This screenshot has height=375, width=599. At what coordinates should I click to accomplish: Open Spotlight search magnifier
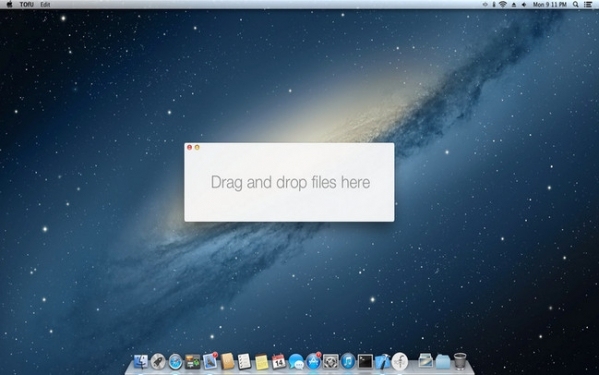point(575,5)
